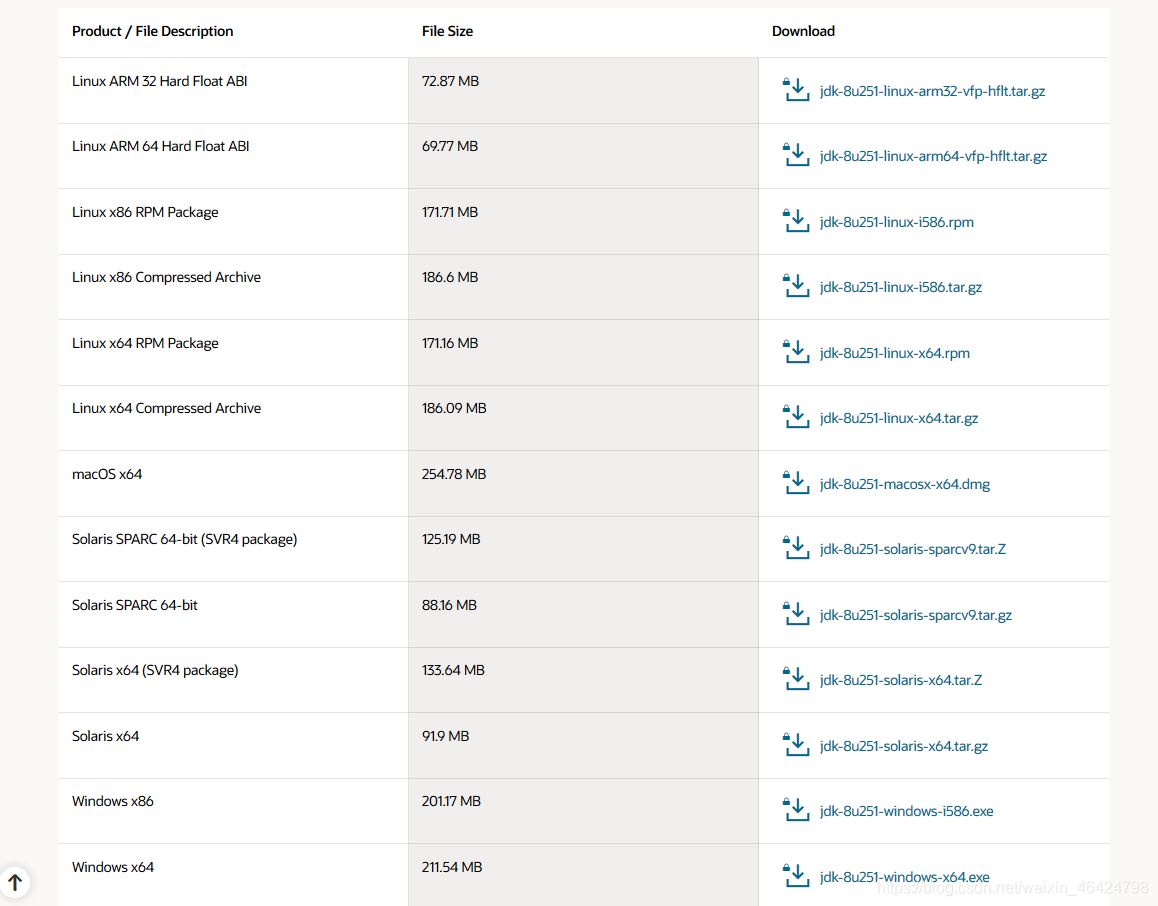Click the '72.87 MB' file size
The width and height of the screenshot is (1158, 906).
click(x=450, y=81)
